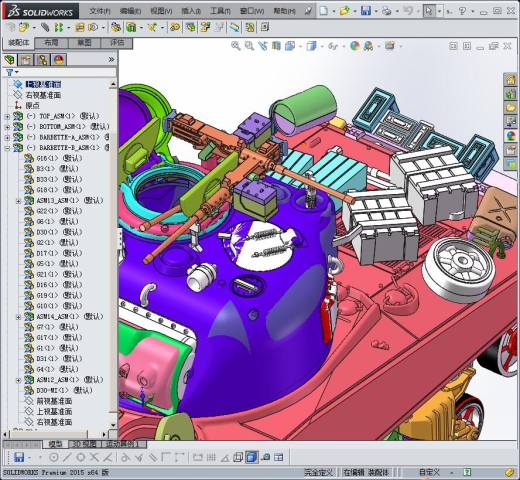Toggle the shaded cube view in bottom toolbar
Image resolution: width=520 pixels, height=480 pixels.
click(252, 457)
